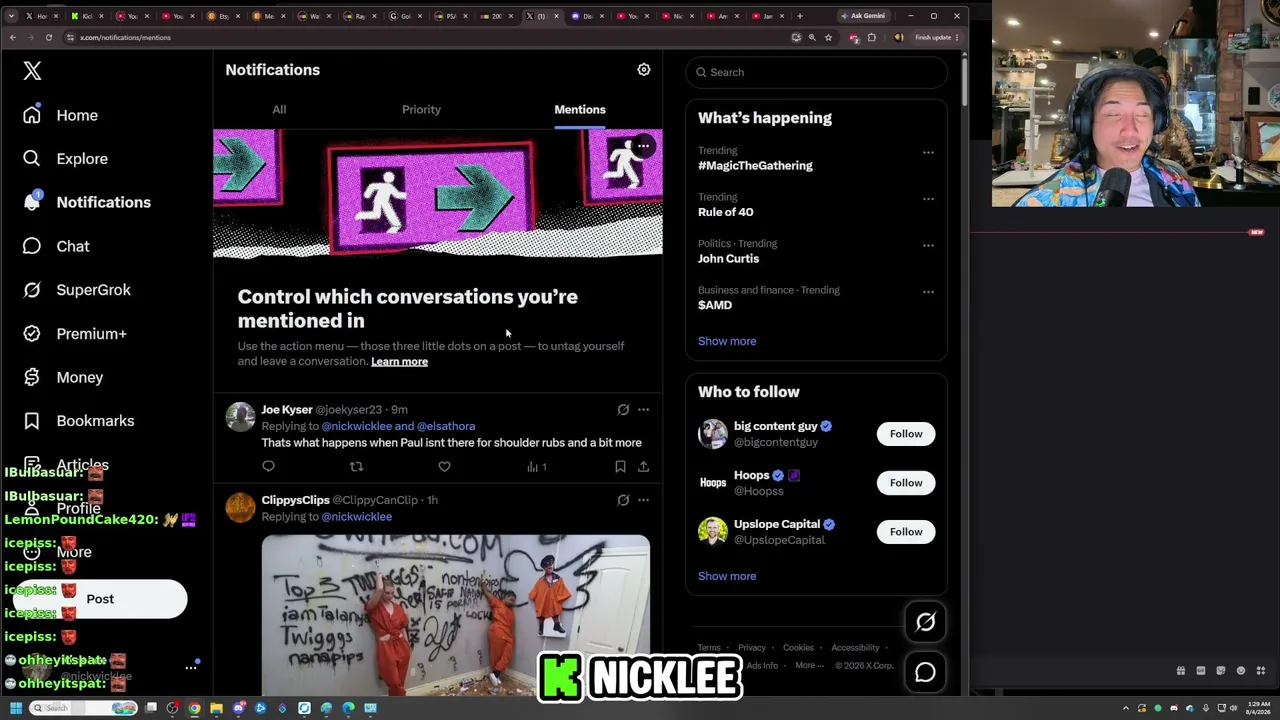1280x720 pixels.
Task: Open the floating chat messages button
Action: point(925,673)
